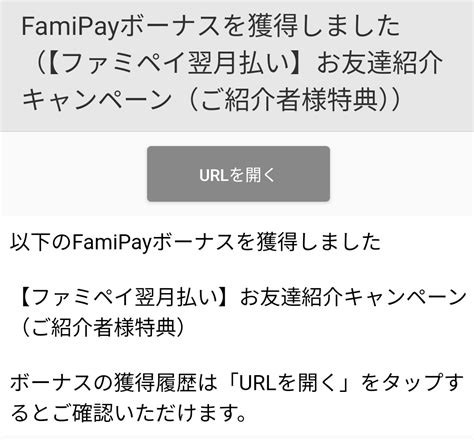Click header line FamiPayボーナスを獲得しました
Viewport: 474px width, 440px height.
210,27
